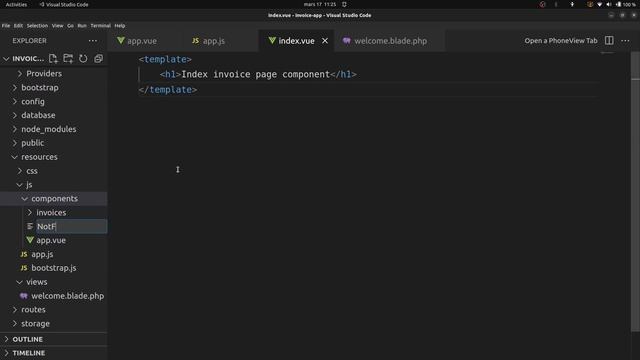This screenshot has width=640, height=360.
Task: Click the closing template tag line
Action: point(168,89)
